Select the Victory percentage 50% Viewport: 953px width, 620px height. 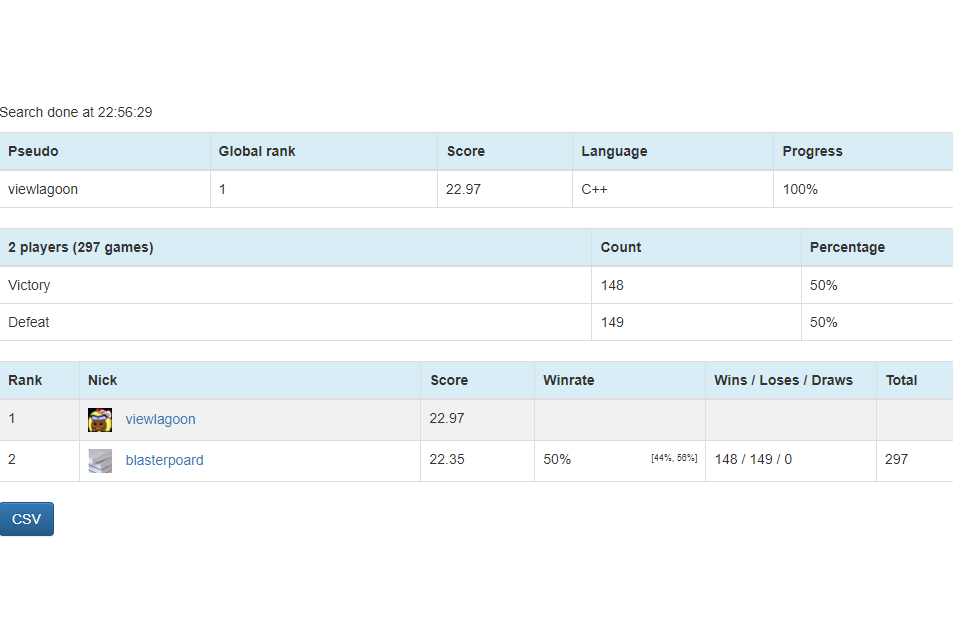(x=824, y=285)
